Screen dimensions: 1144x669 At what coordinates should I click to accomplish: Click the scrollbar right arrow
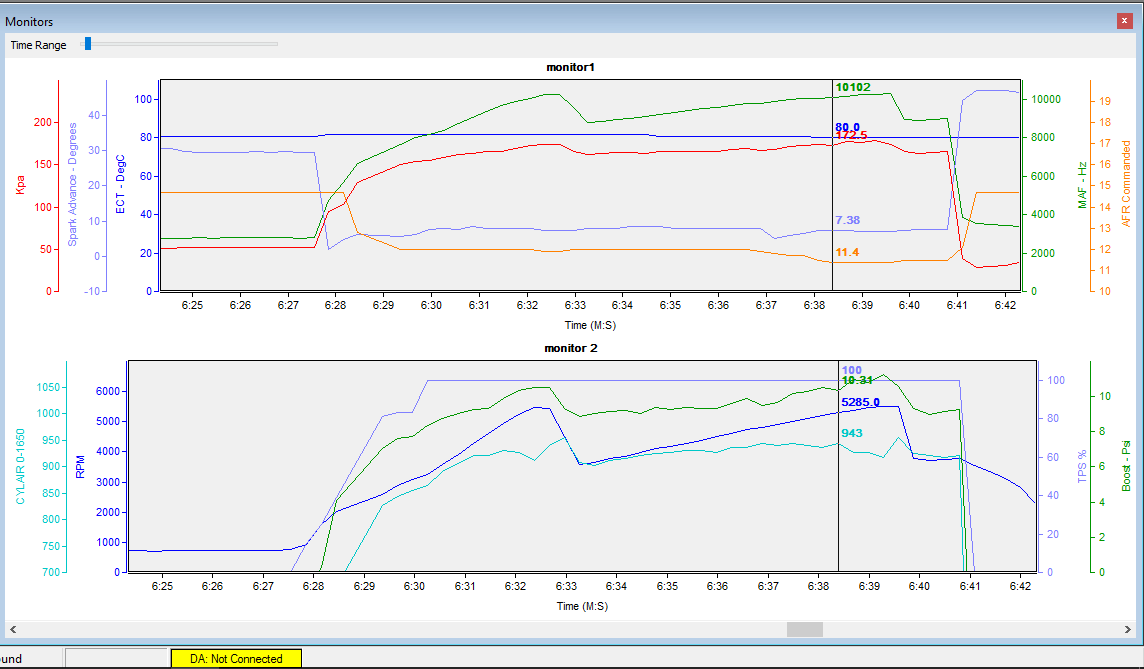(1129, 629)
